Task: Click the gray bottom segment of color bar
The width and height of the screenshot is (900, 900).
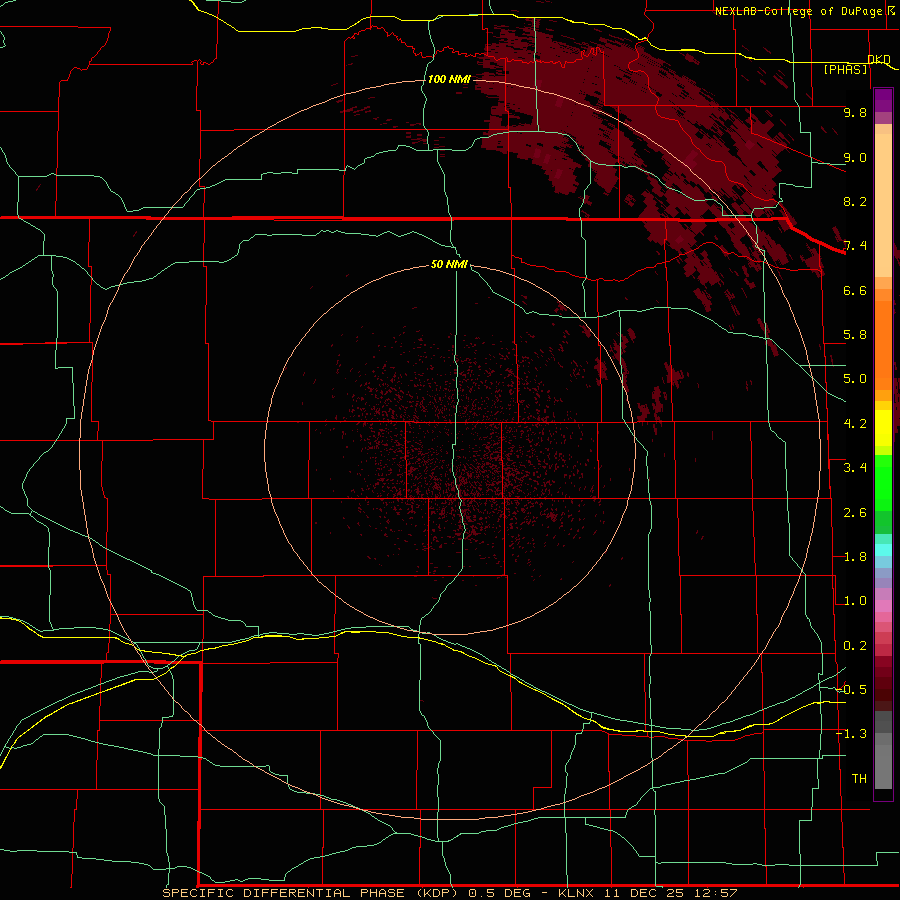Action: click(883, 766)
